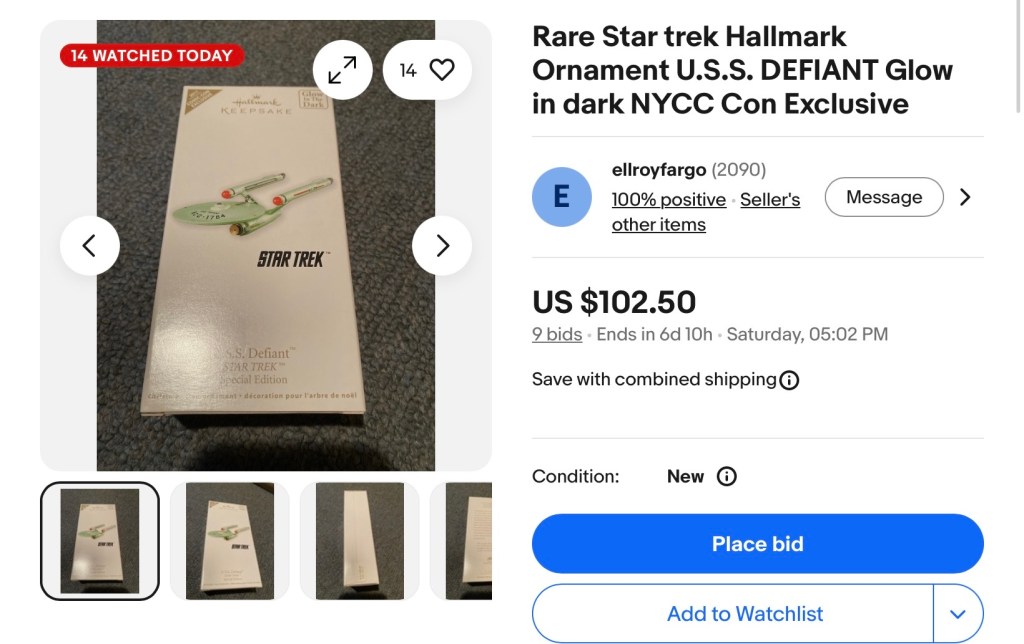
Task: Select the second ornament thumbnail
Action: 230,541
